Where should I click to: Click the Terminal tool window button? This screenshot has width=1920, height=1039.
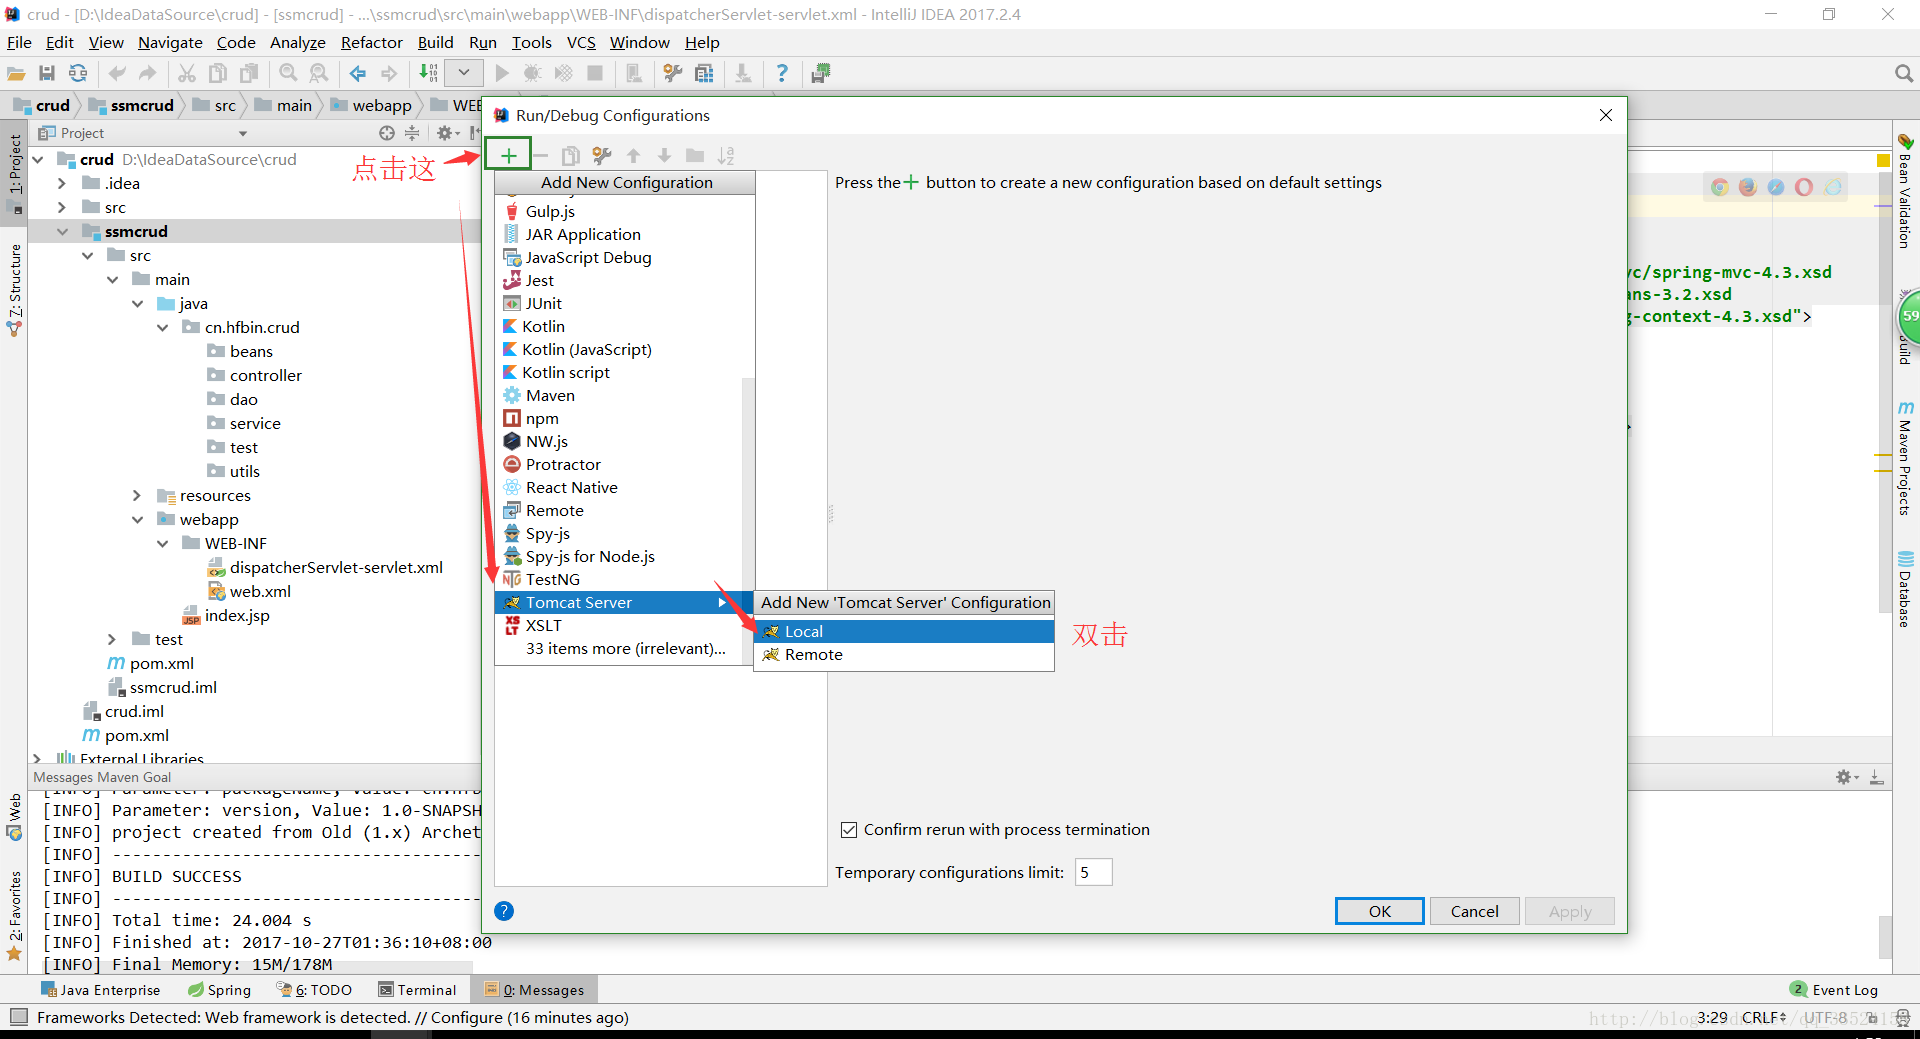[x=417, y=990]
